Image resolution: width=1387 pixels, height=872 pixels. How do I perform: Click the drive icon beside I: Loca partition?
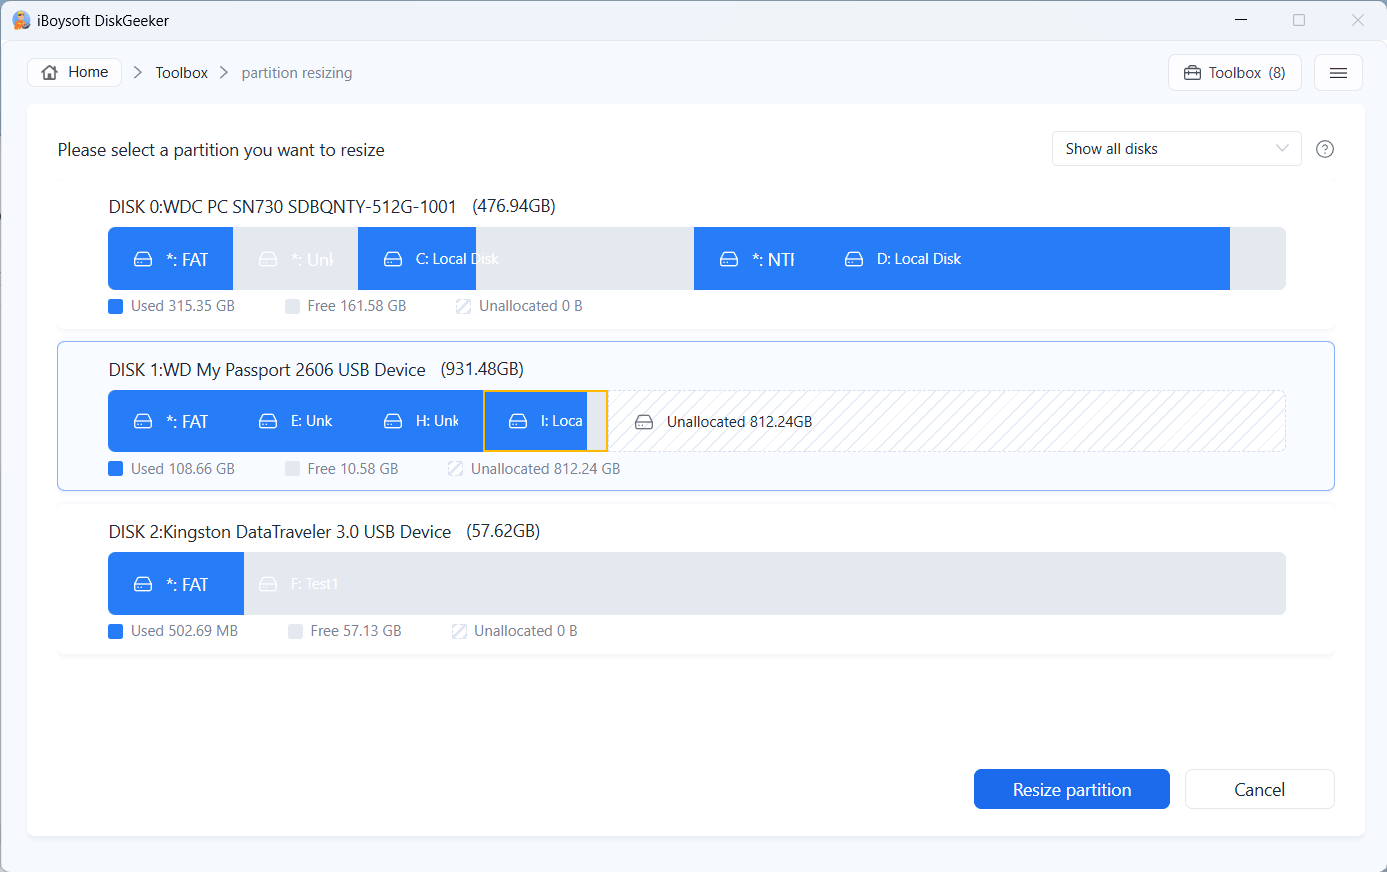518,421
